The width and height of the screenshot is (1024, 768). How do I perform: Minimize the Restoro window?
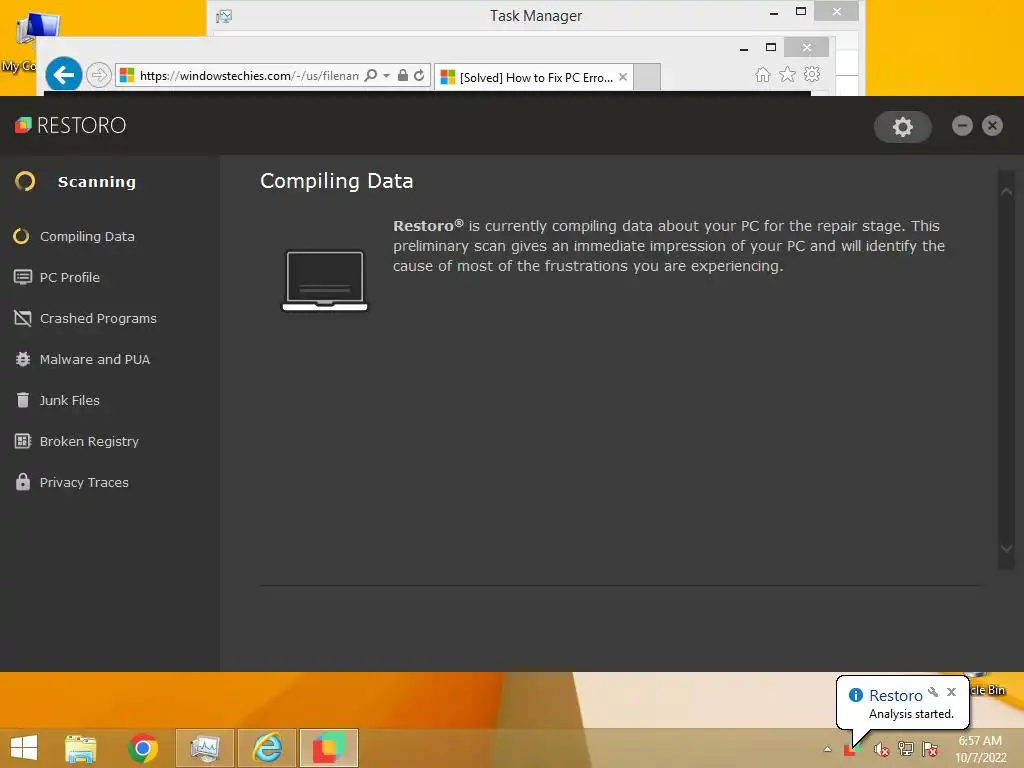click(x=962, y=125)
